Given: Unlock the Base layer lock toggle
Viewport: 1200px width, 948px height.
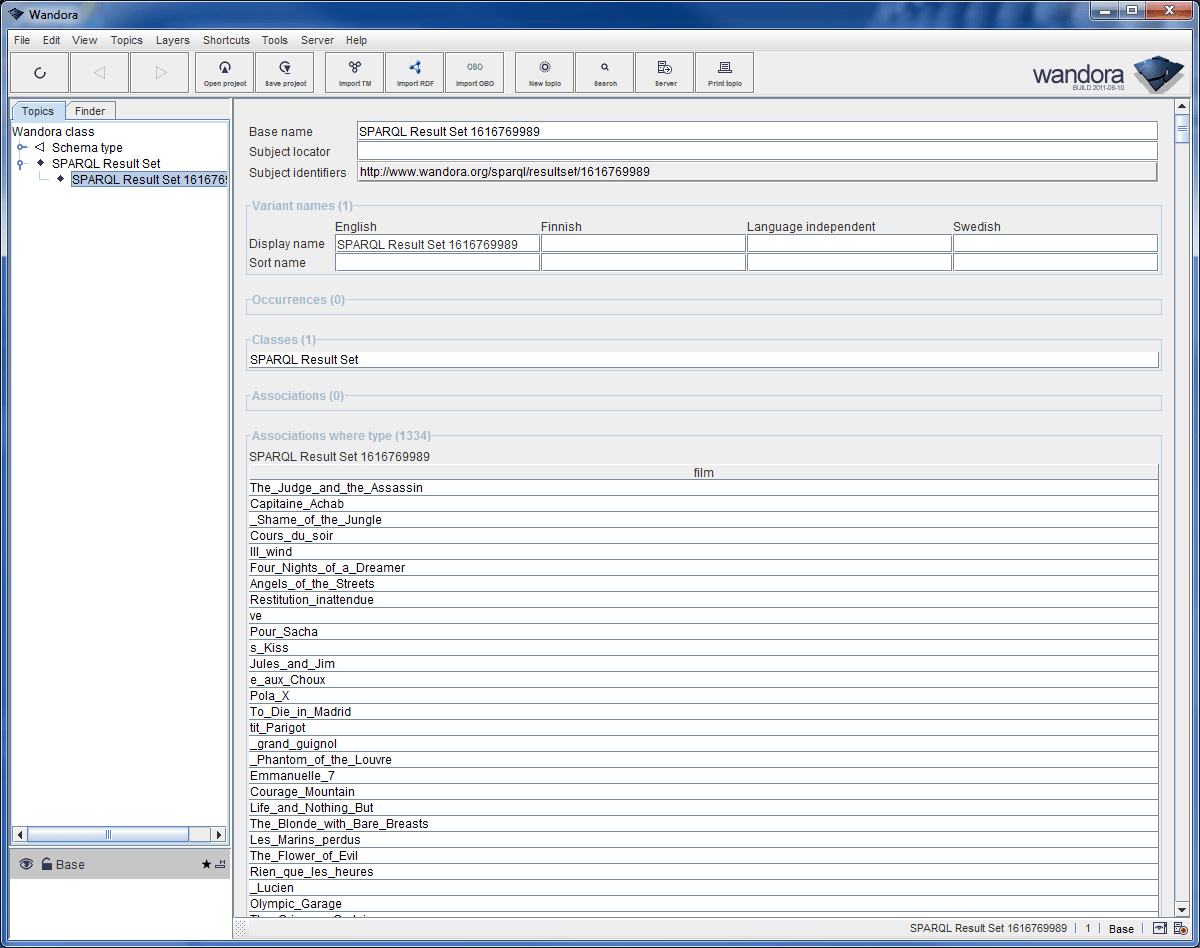Looking at the screenshot, I should coord(44,864).
